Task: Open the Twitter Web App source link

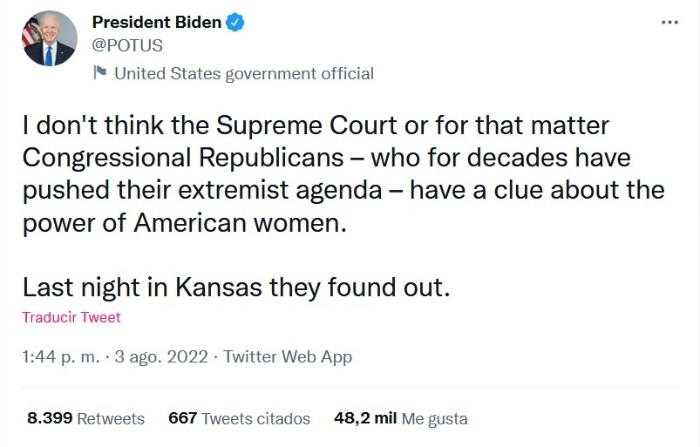Action: click(x=288, y=356)
